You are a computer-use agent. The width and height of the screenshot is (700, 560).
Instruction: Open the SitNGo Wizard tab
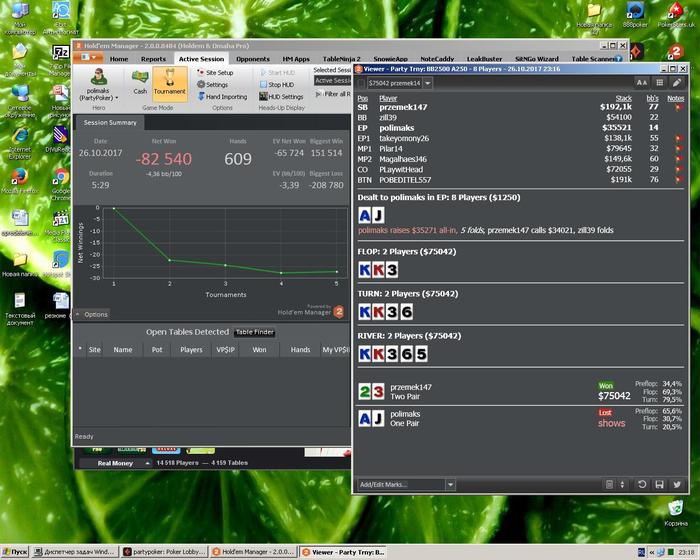point(537,59)
